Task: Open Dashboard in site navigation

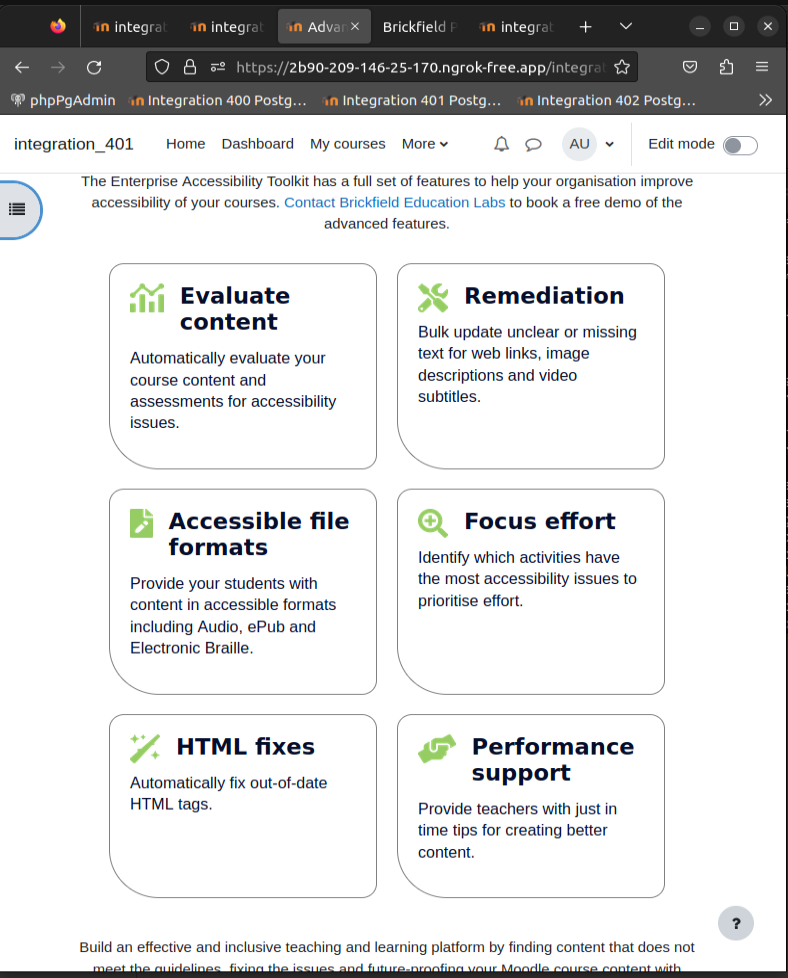Action: pos(258,144)
